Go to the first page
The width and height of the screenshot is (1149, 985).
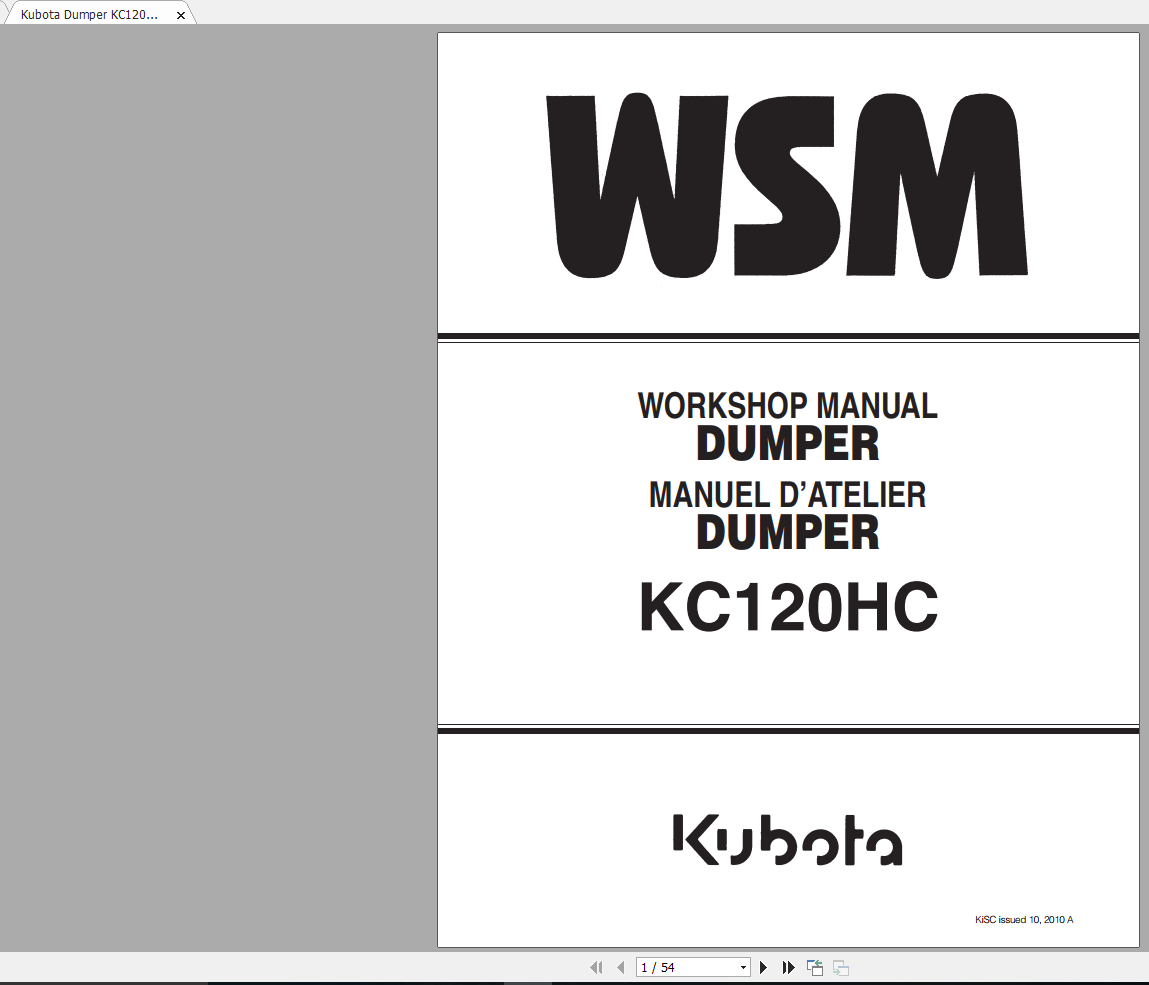pos(596,967)
